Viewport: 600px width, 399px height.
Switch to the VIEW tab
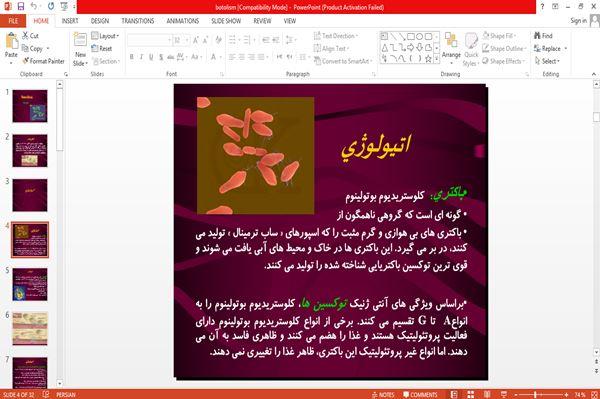(x=290, y=21)
